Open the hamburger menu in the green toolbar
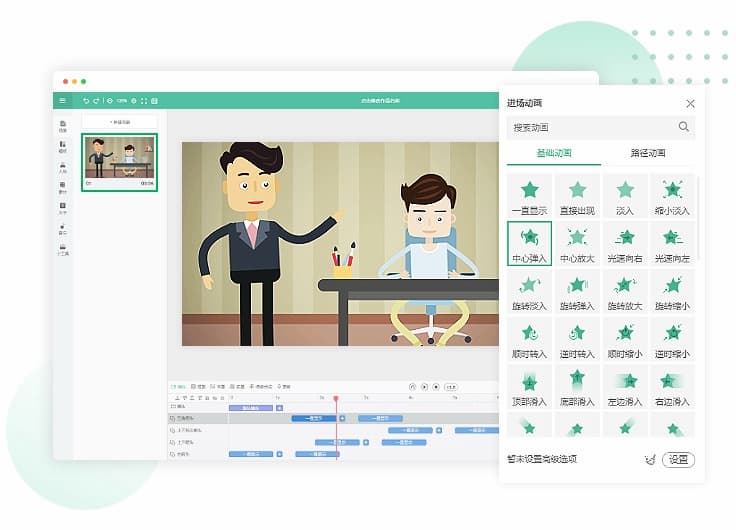Screen dimensions: 736x530 (x=62, y=100)
